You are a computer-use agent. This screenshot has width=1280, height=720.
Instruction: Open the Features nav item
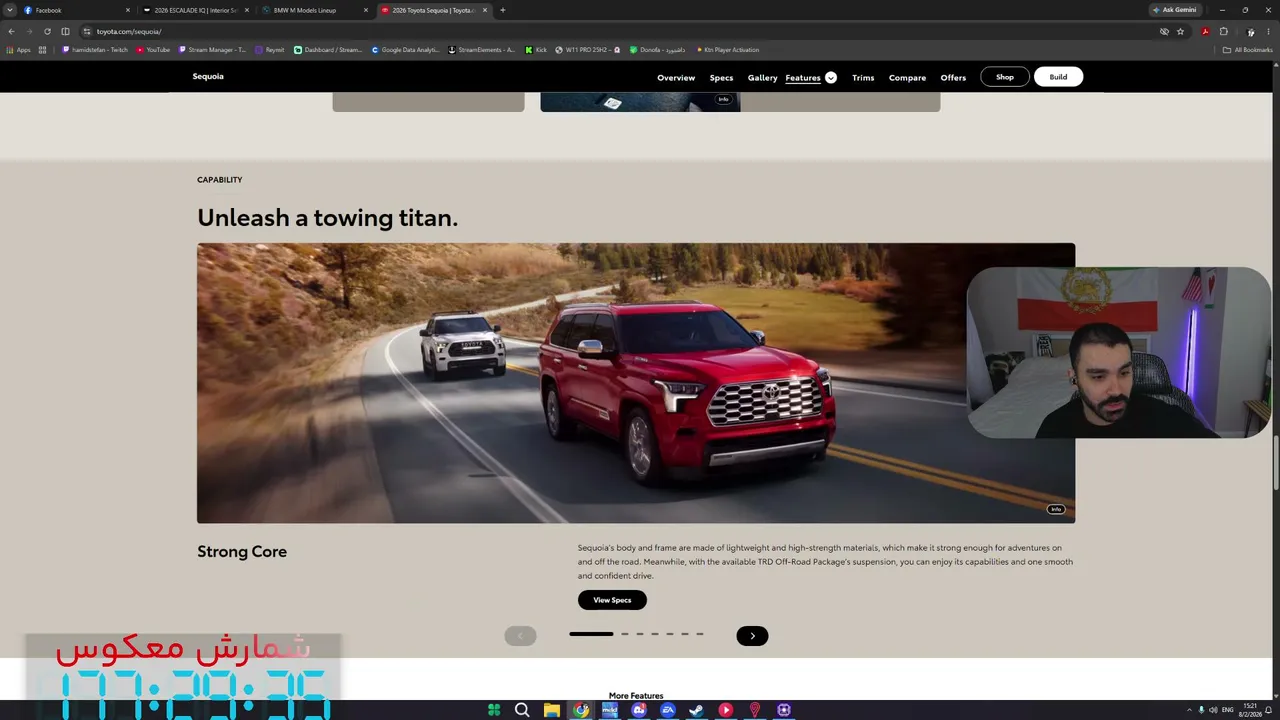pyautogui.click(x=802, y=77)
